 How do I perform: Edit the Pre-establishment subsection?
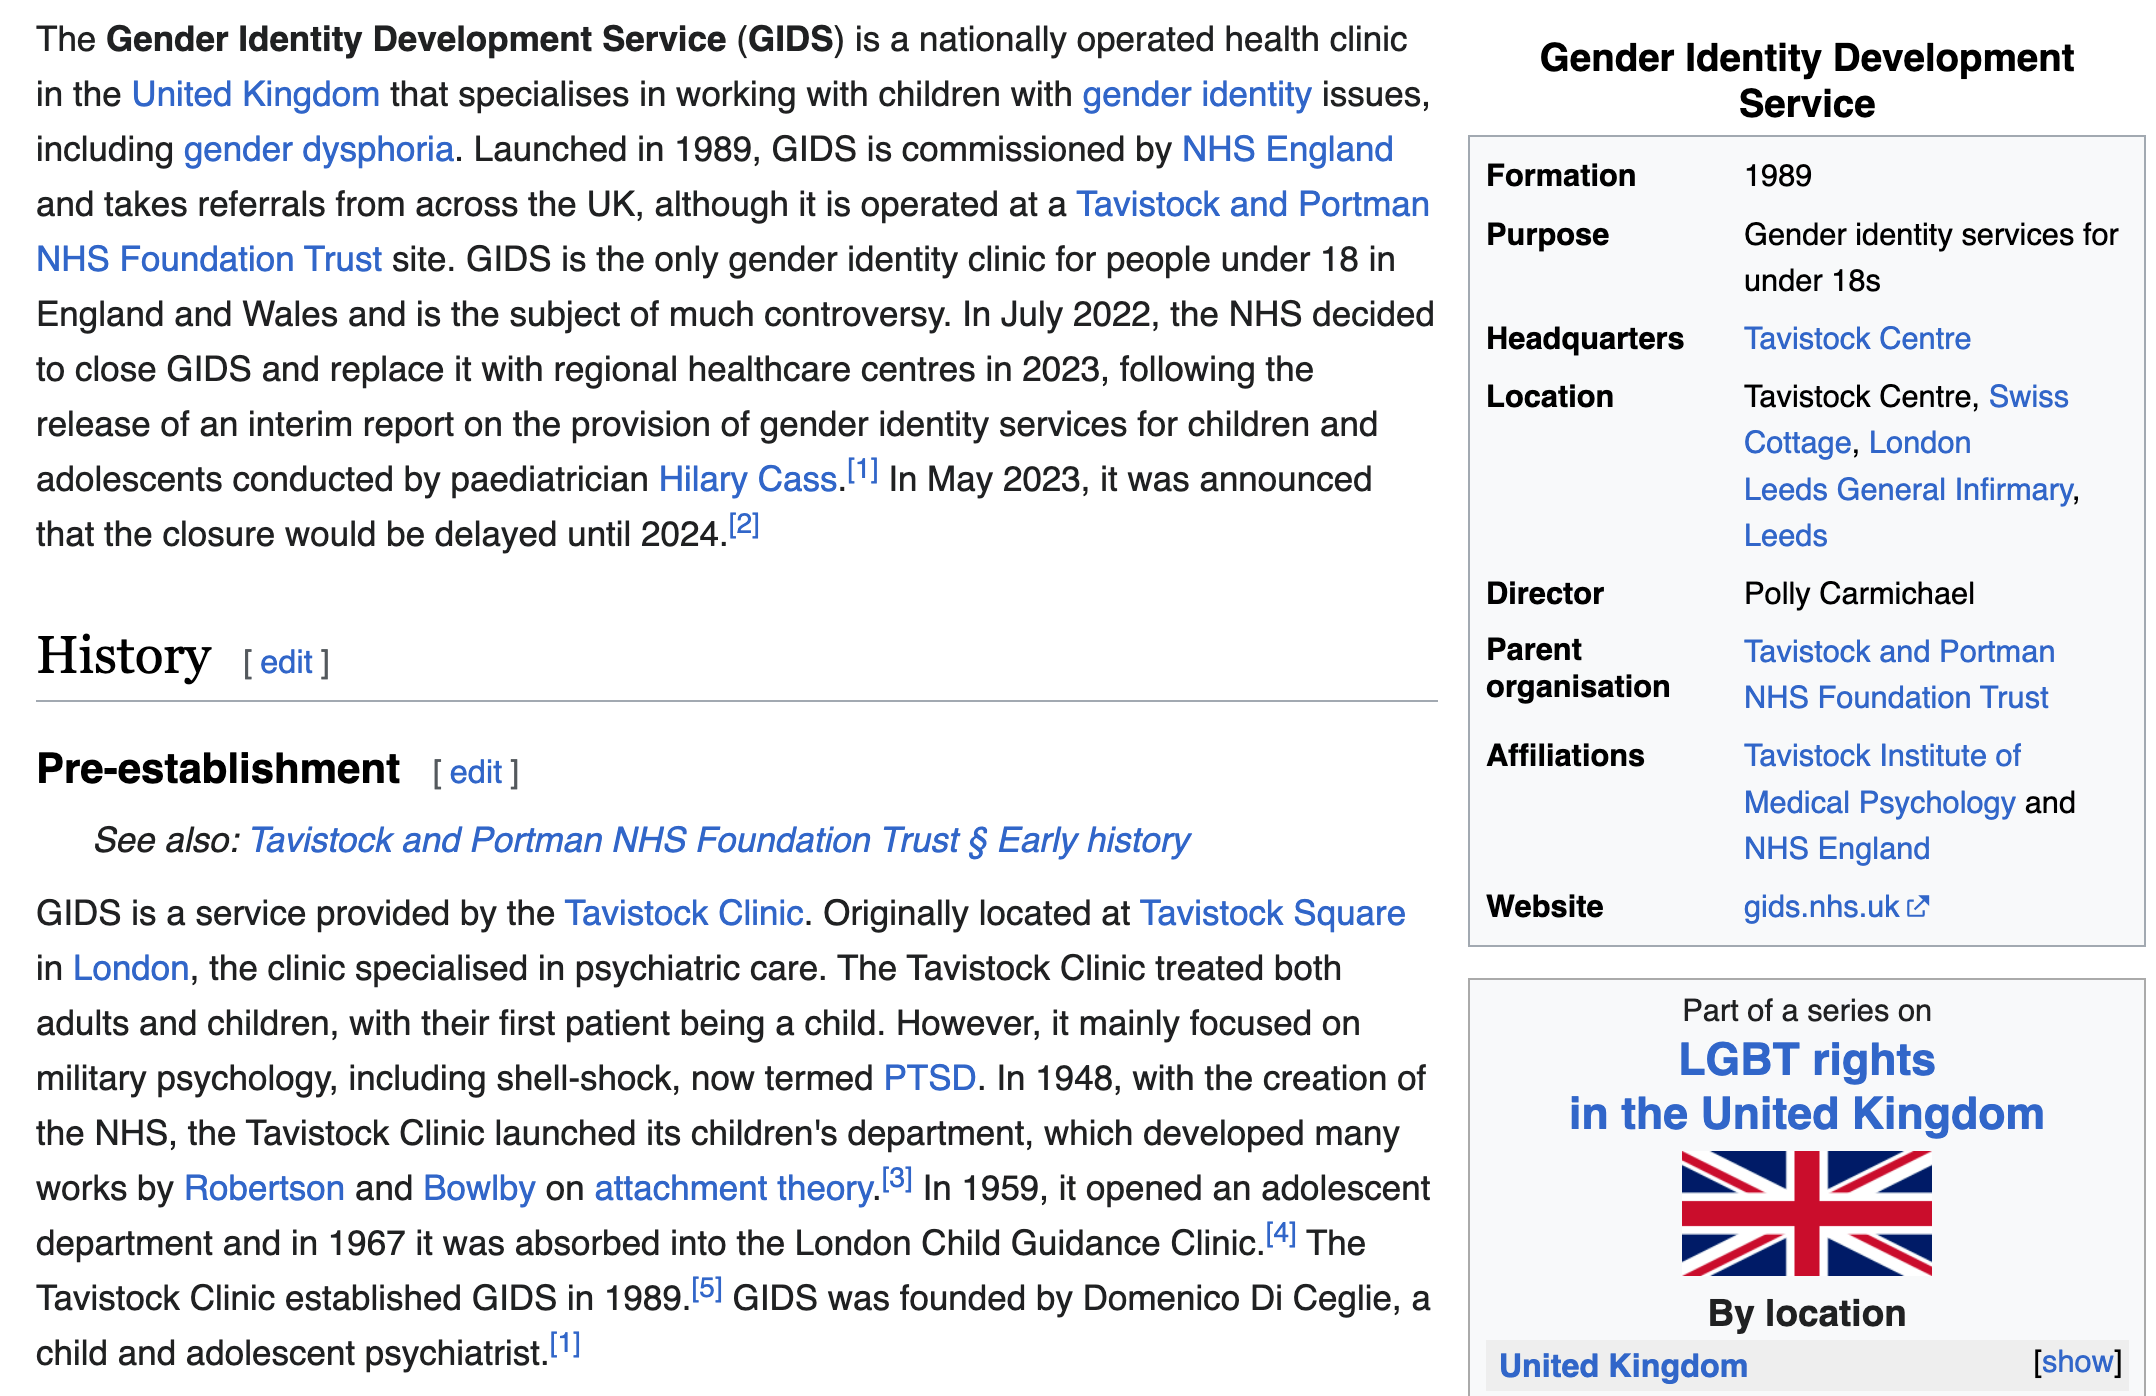475,772
